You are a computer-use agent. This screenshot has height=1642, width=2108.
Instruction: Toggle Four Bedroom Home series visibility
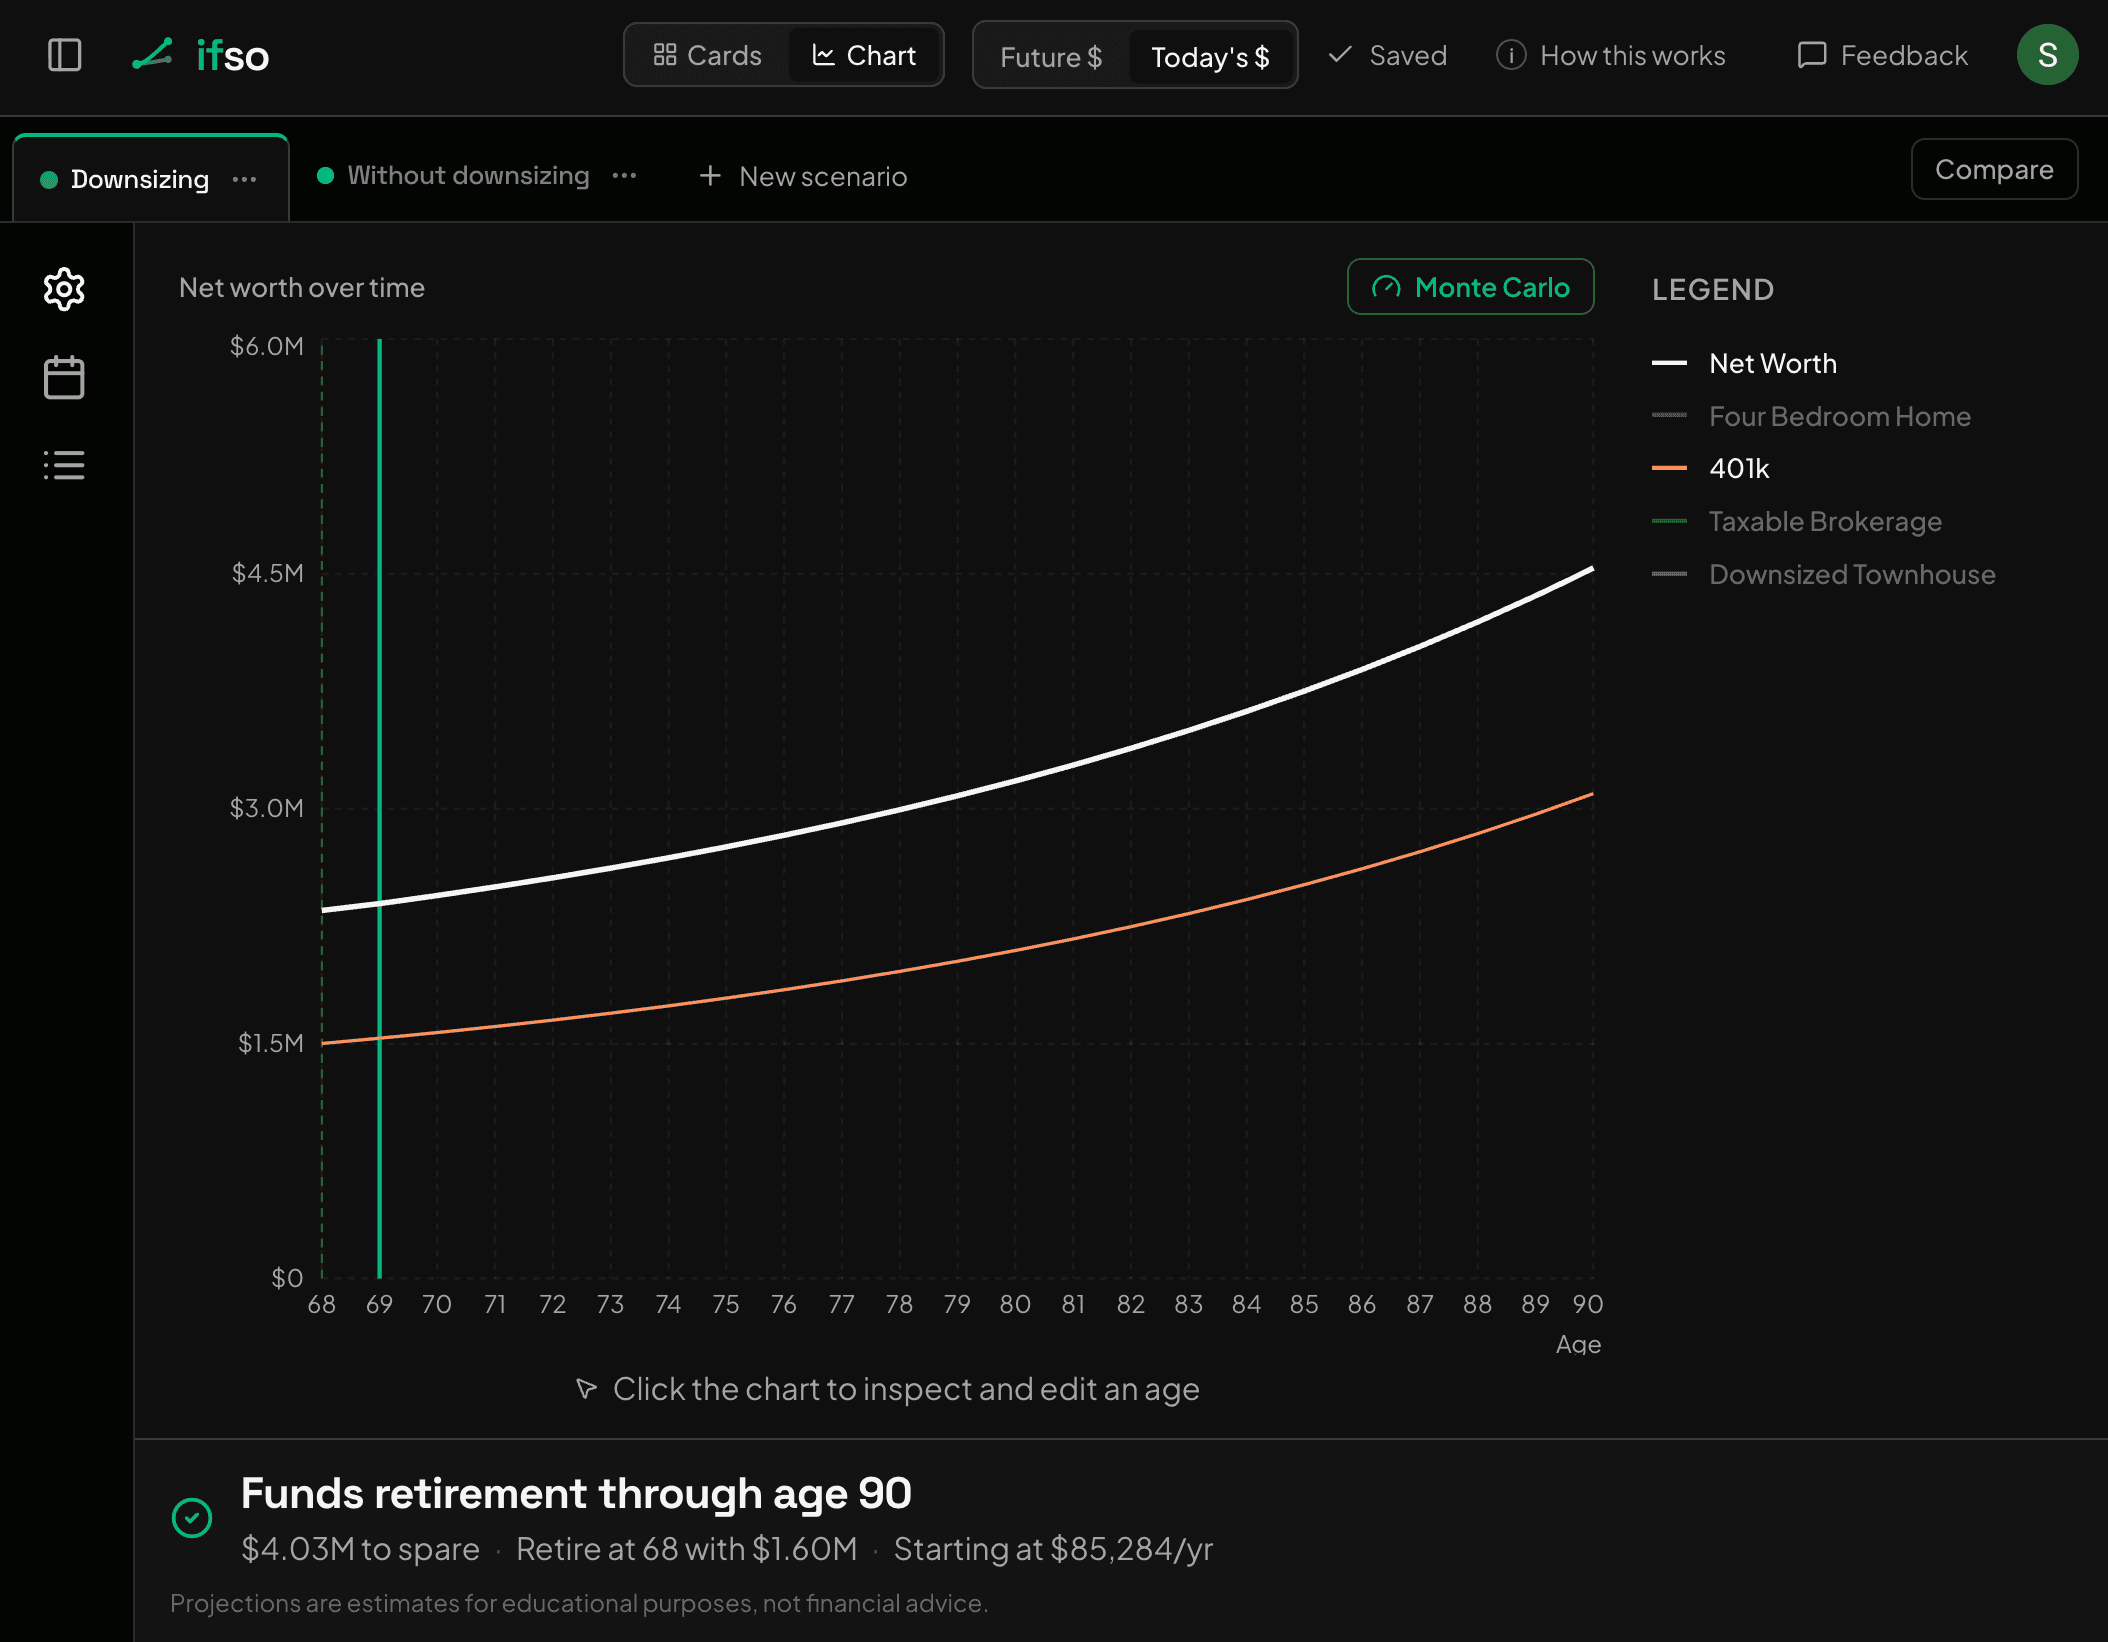(x=1811, y=416)
